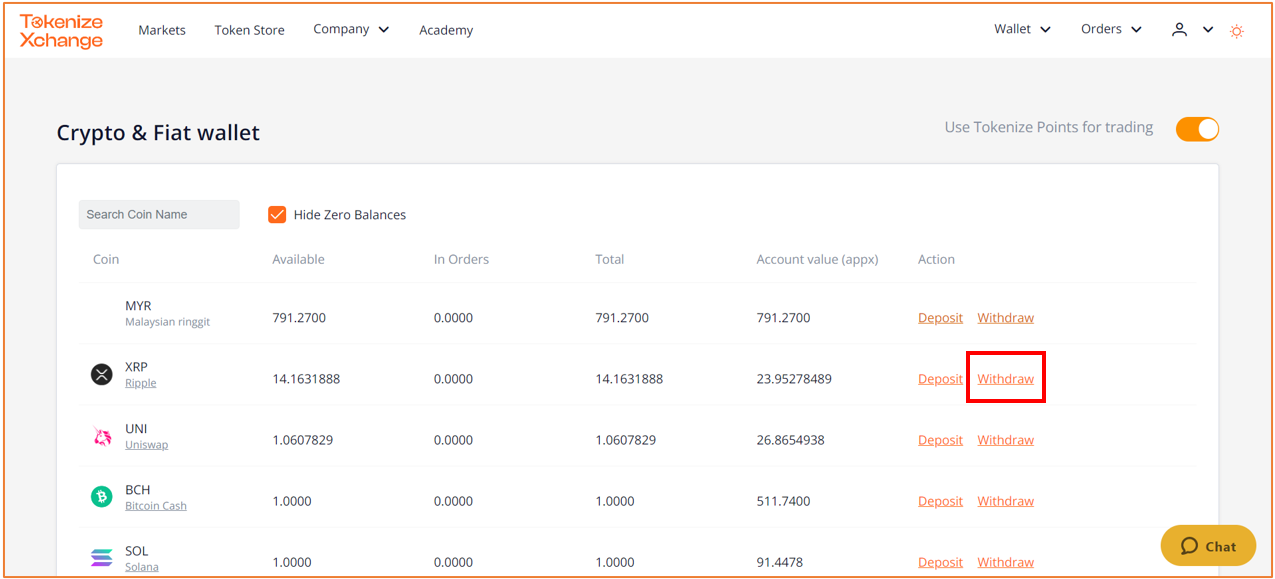Open the account menu chevron
1275x579 pixels.
[x=1208, y=30]
